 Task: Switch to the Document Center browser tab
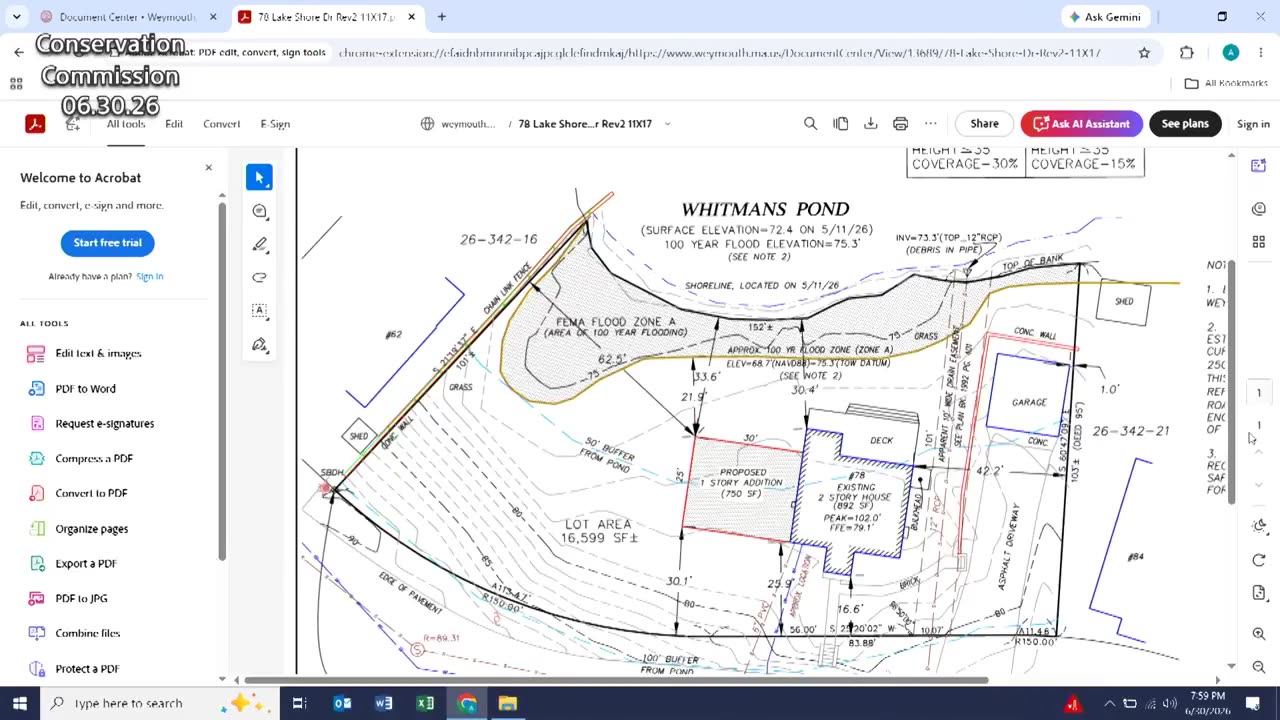coord(128,17)
